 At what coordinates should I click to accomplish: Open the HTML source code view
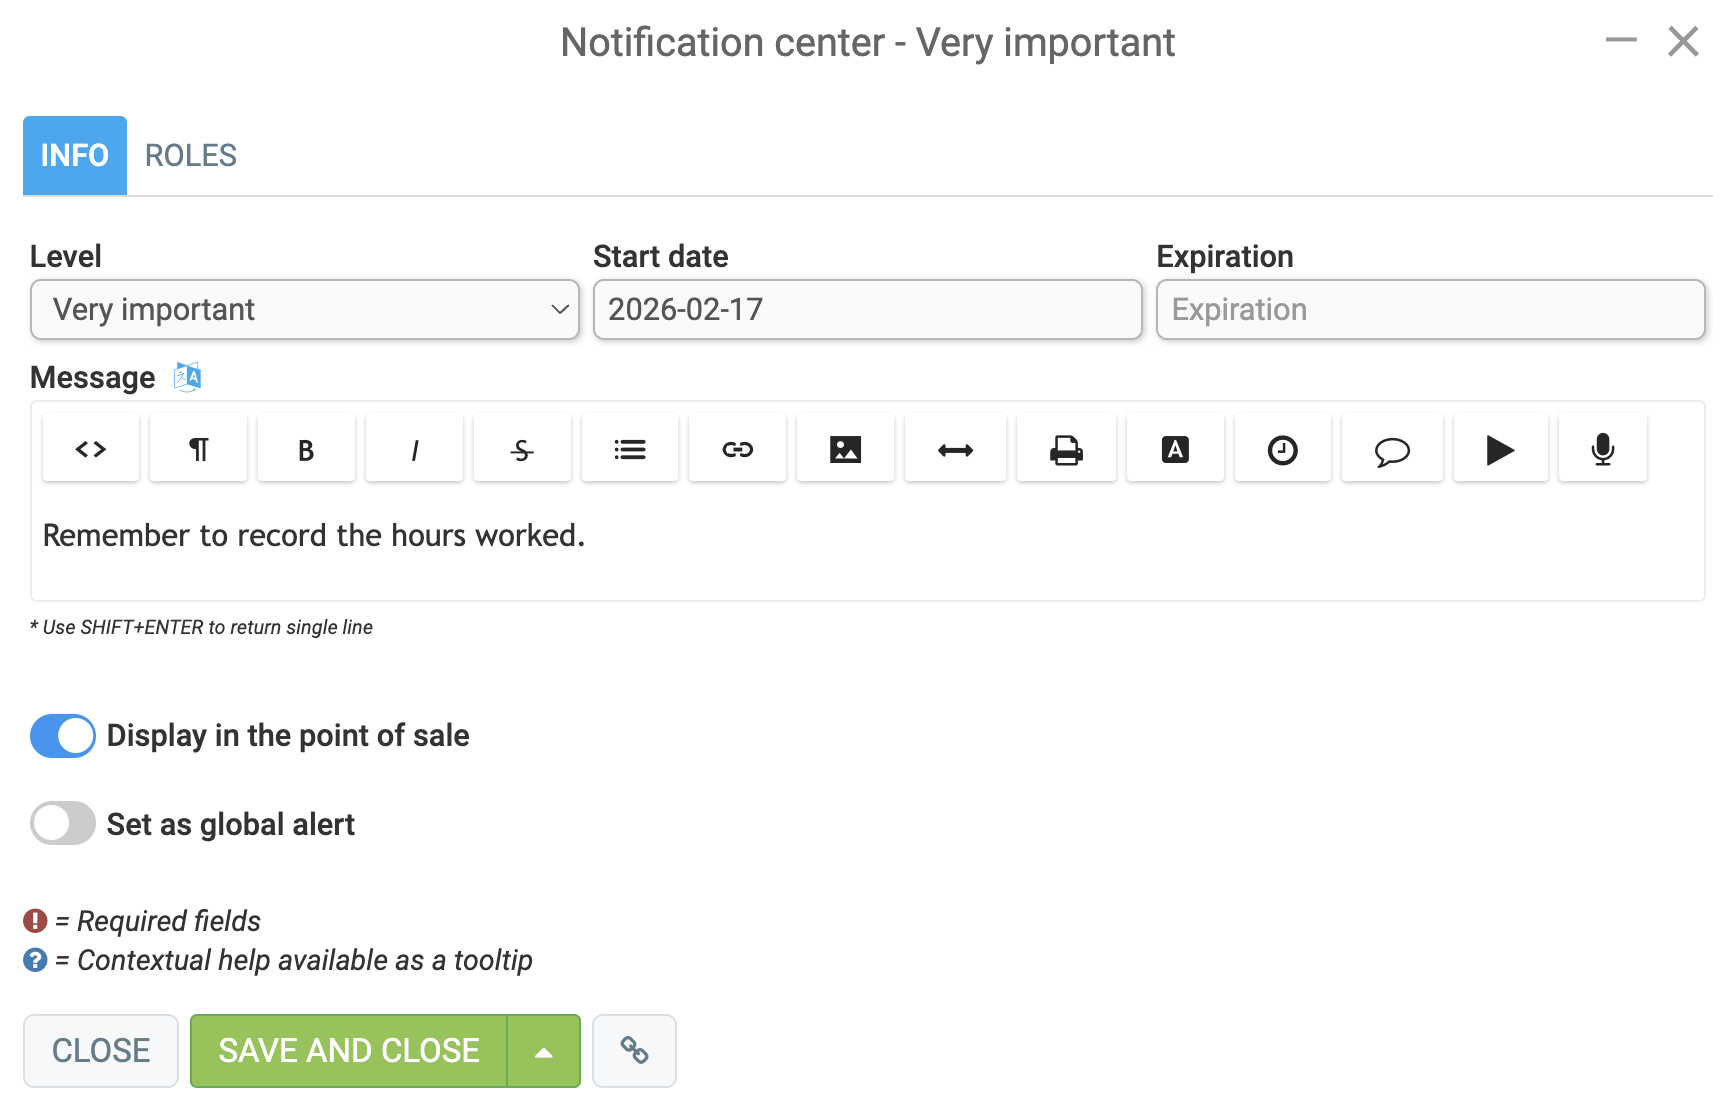point(91,449)
